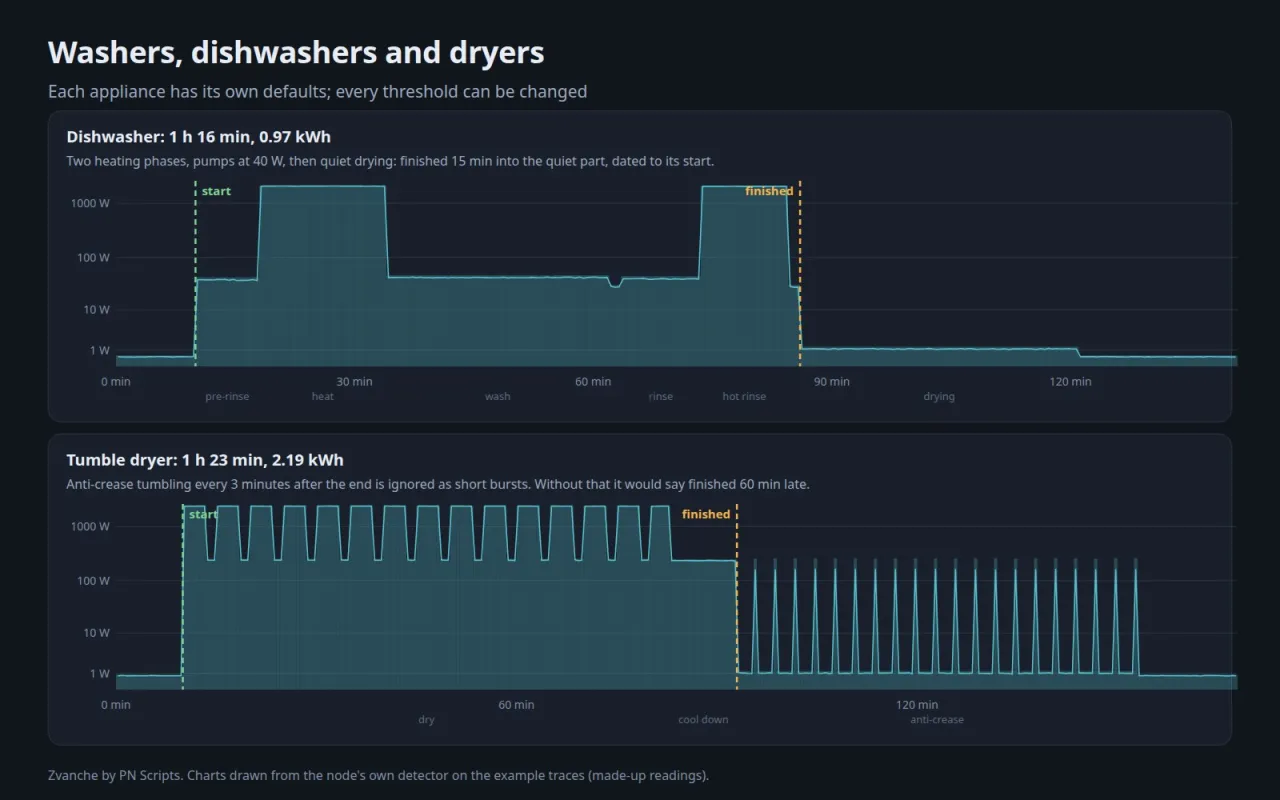Click the dishwasher '1000 W' axis label
1280x800 pixels.
click(91, 203)
